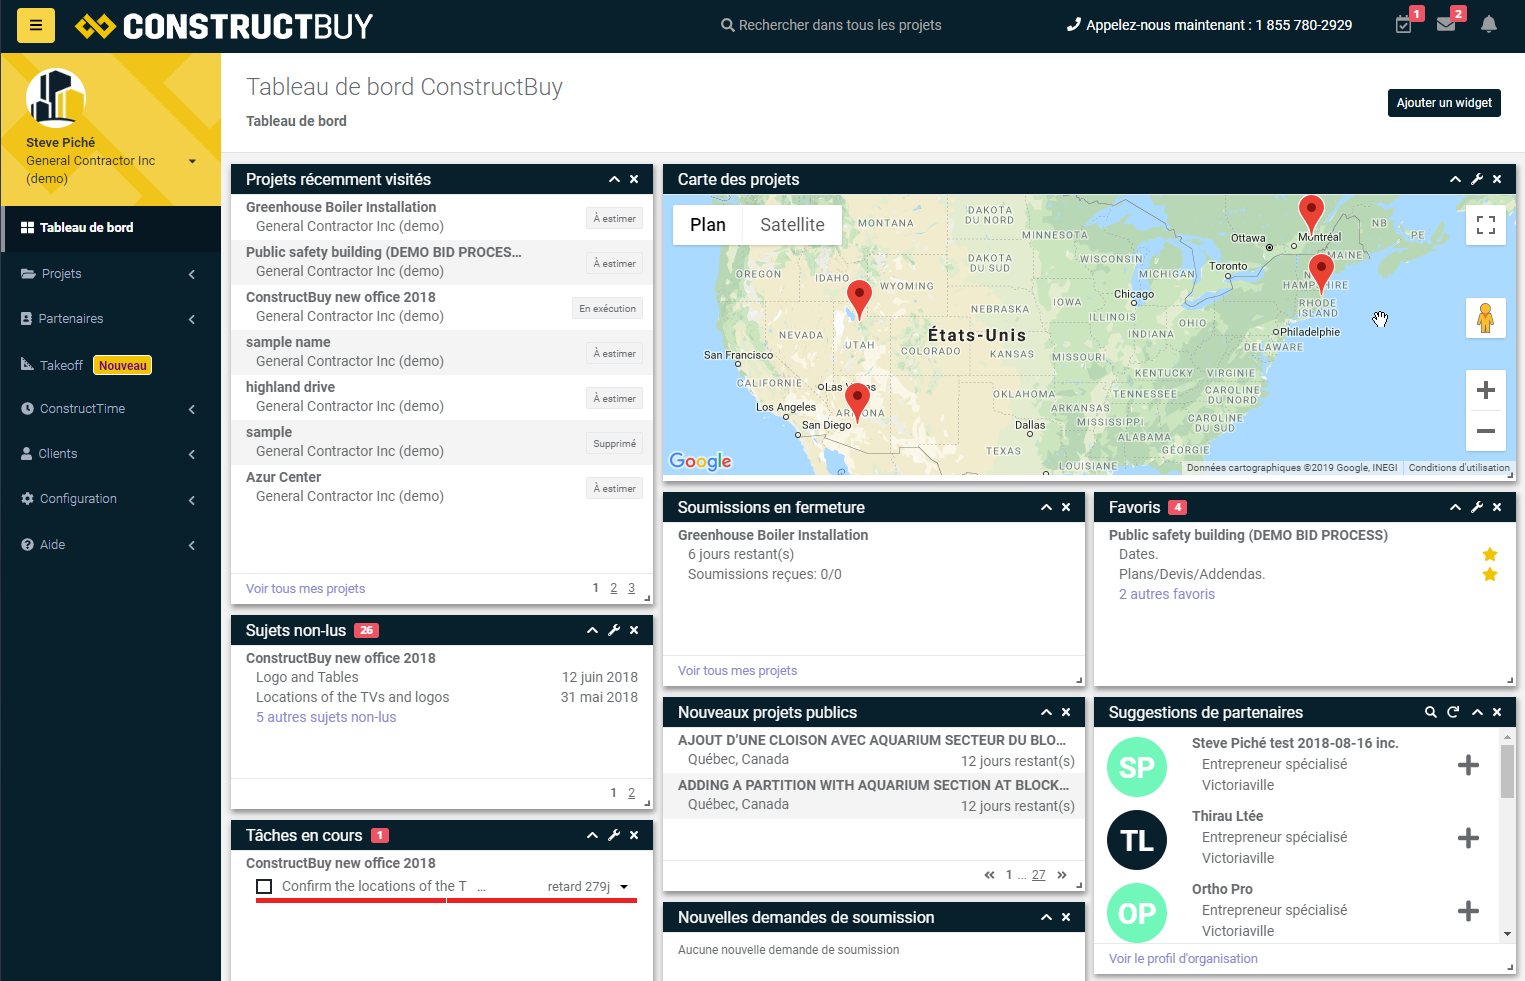Toggle star for Dates favorite
The height and width of the screenshot is (981, 1525).
1490,554
